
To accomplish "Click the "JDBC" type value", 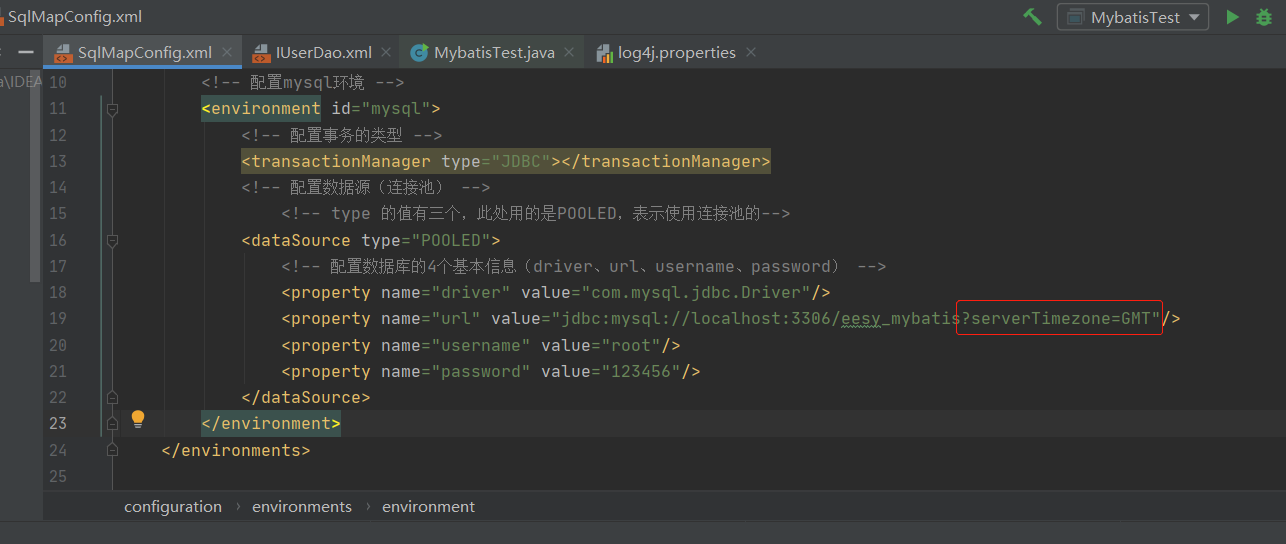I will click(521, 162).
